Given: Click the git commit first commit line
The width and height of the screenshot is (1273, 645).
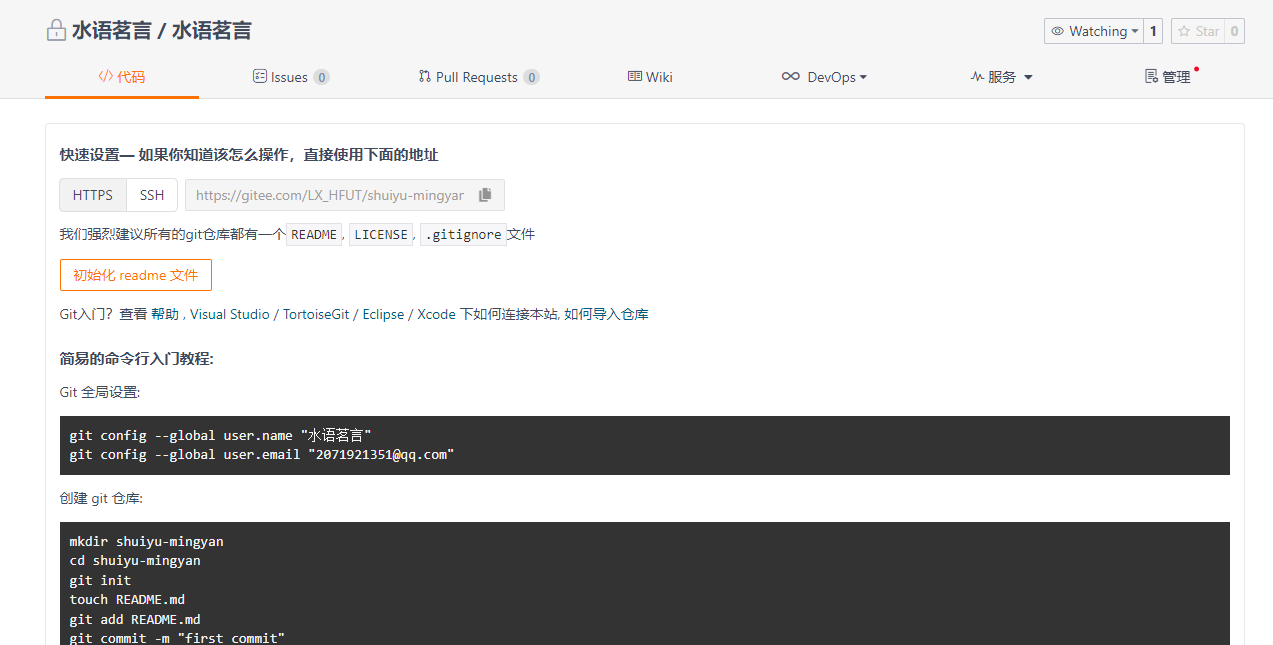Looking at the screenshot, I should click(177, 638).
